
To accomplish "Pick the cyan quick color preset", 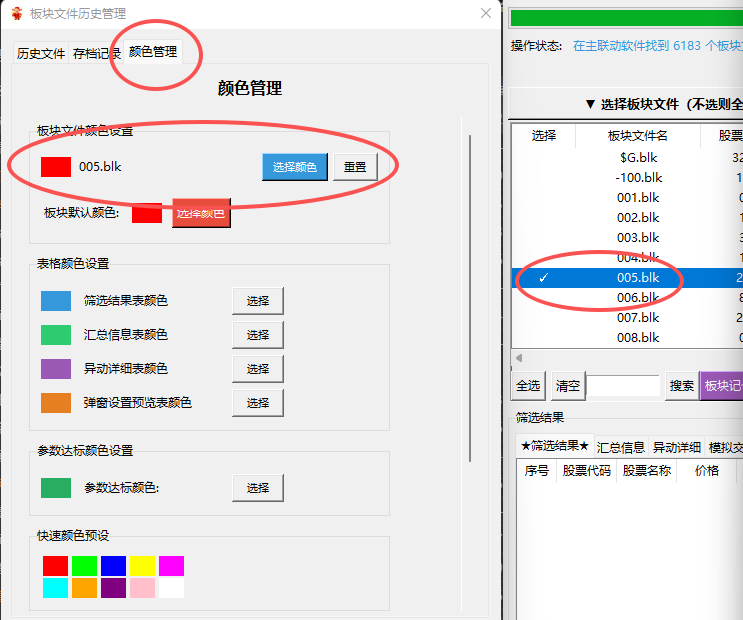I will pyautogui.click(x=55, y=588).
